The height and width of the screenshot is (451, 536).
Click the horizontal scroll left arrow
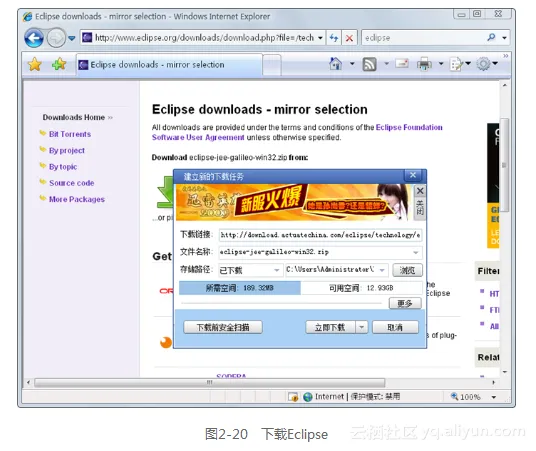click(29, 382)
